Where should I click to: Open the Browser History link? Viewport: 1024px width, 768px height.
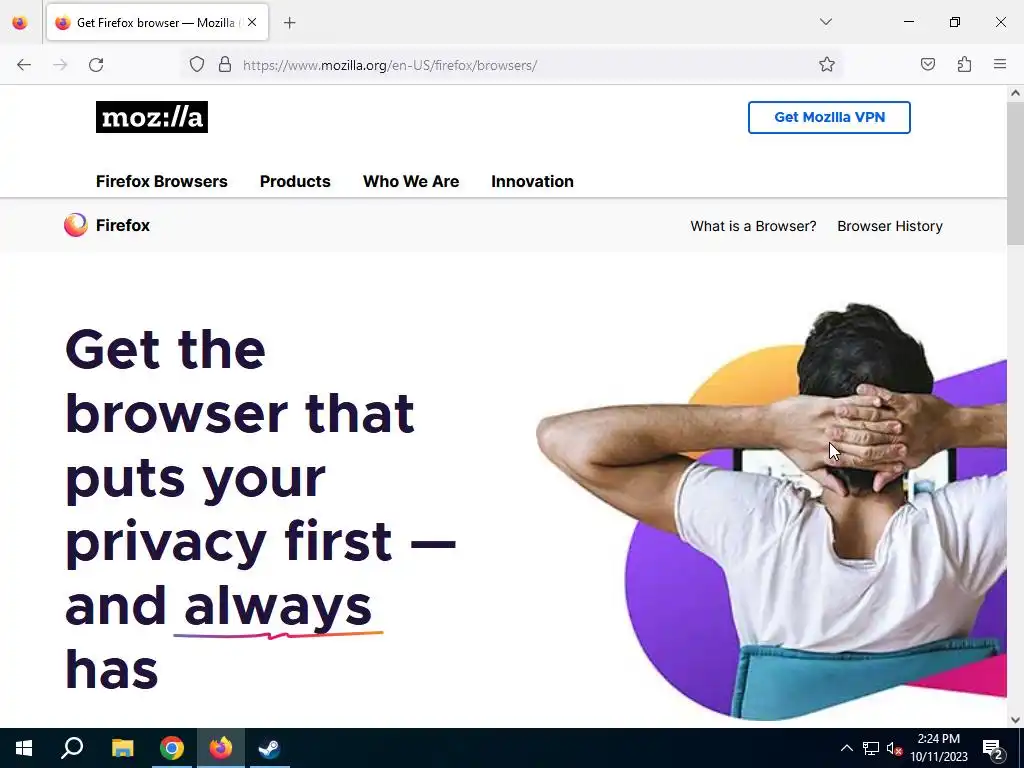889,226
